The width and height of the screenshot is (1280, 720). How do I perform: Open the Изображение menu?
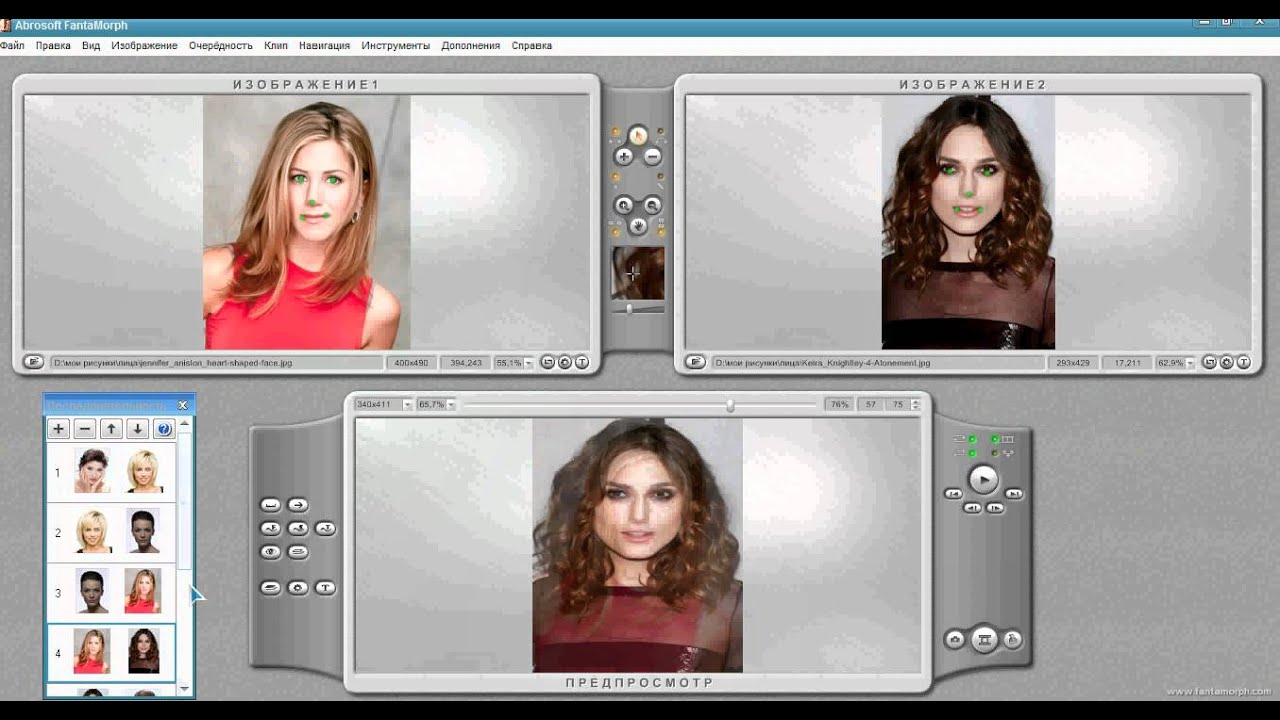click(x=144, y=46)
